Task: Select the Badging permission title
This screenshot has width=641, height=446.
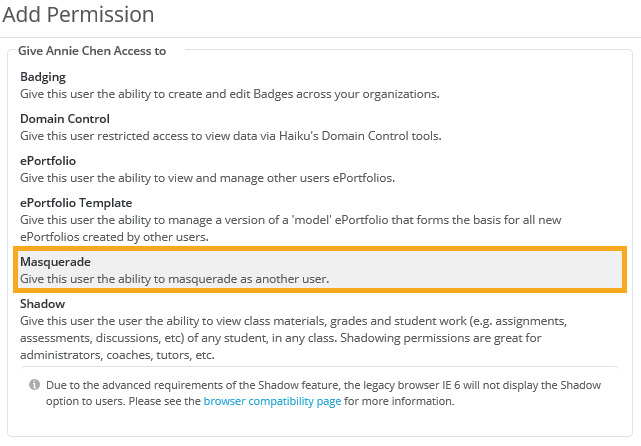Action: click(x=43, y=77)
